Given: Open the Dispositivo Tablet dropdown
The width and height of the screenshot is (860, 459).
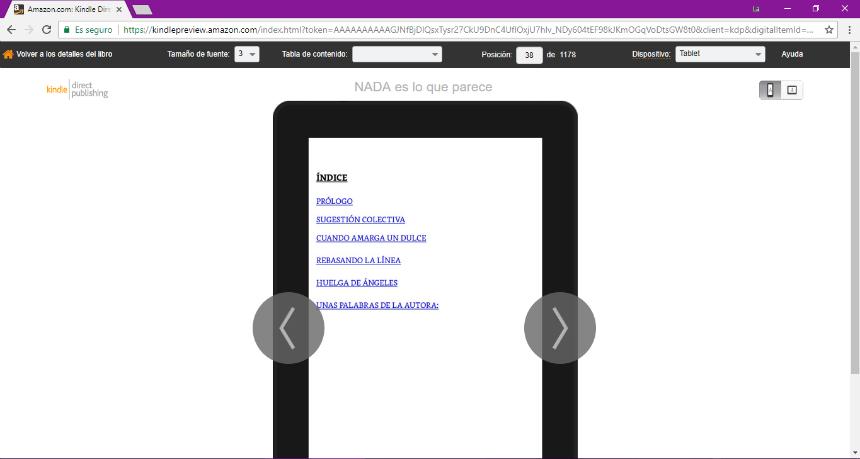Looking at the screenshot, I should [x=720, y=54].
